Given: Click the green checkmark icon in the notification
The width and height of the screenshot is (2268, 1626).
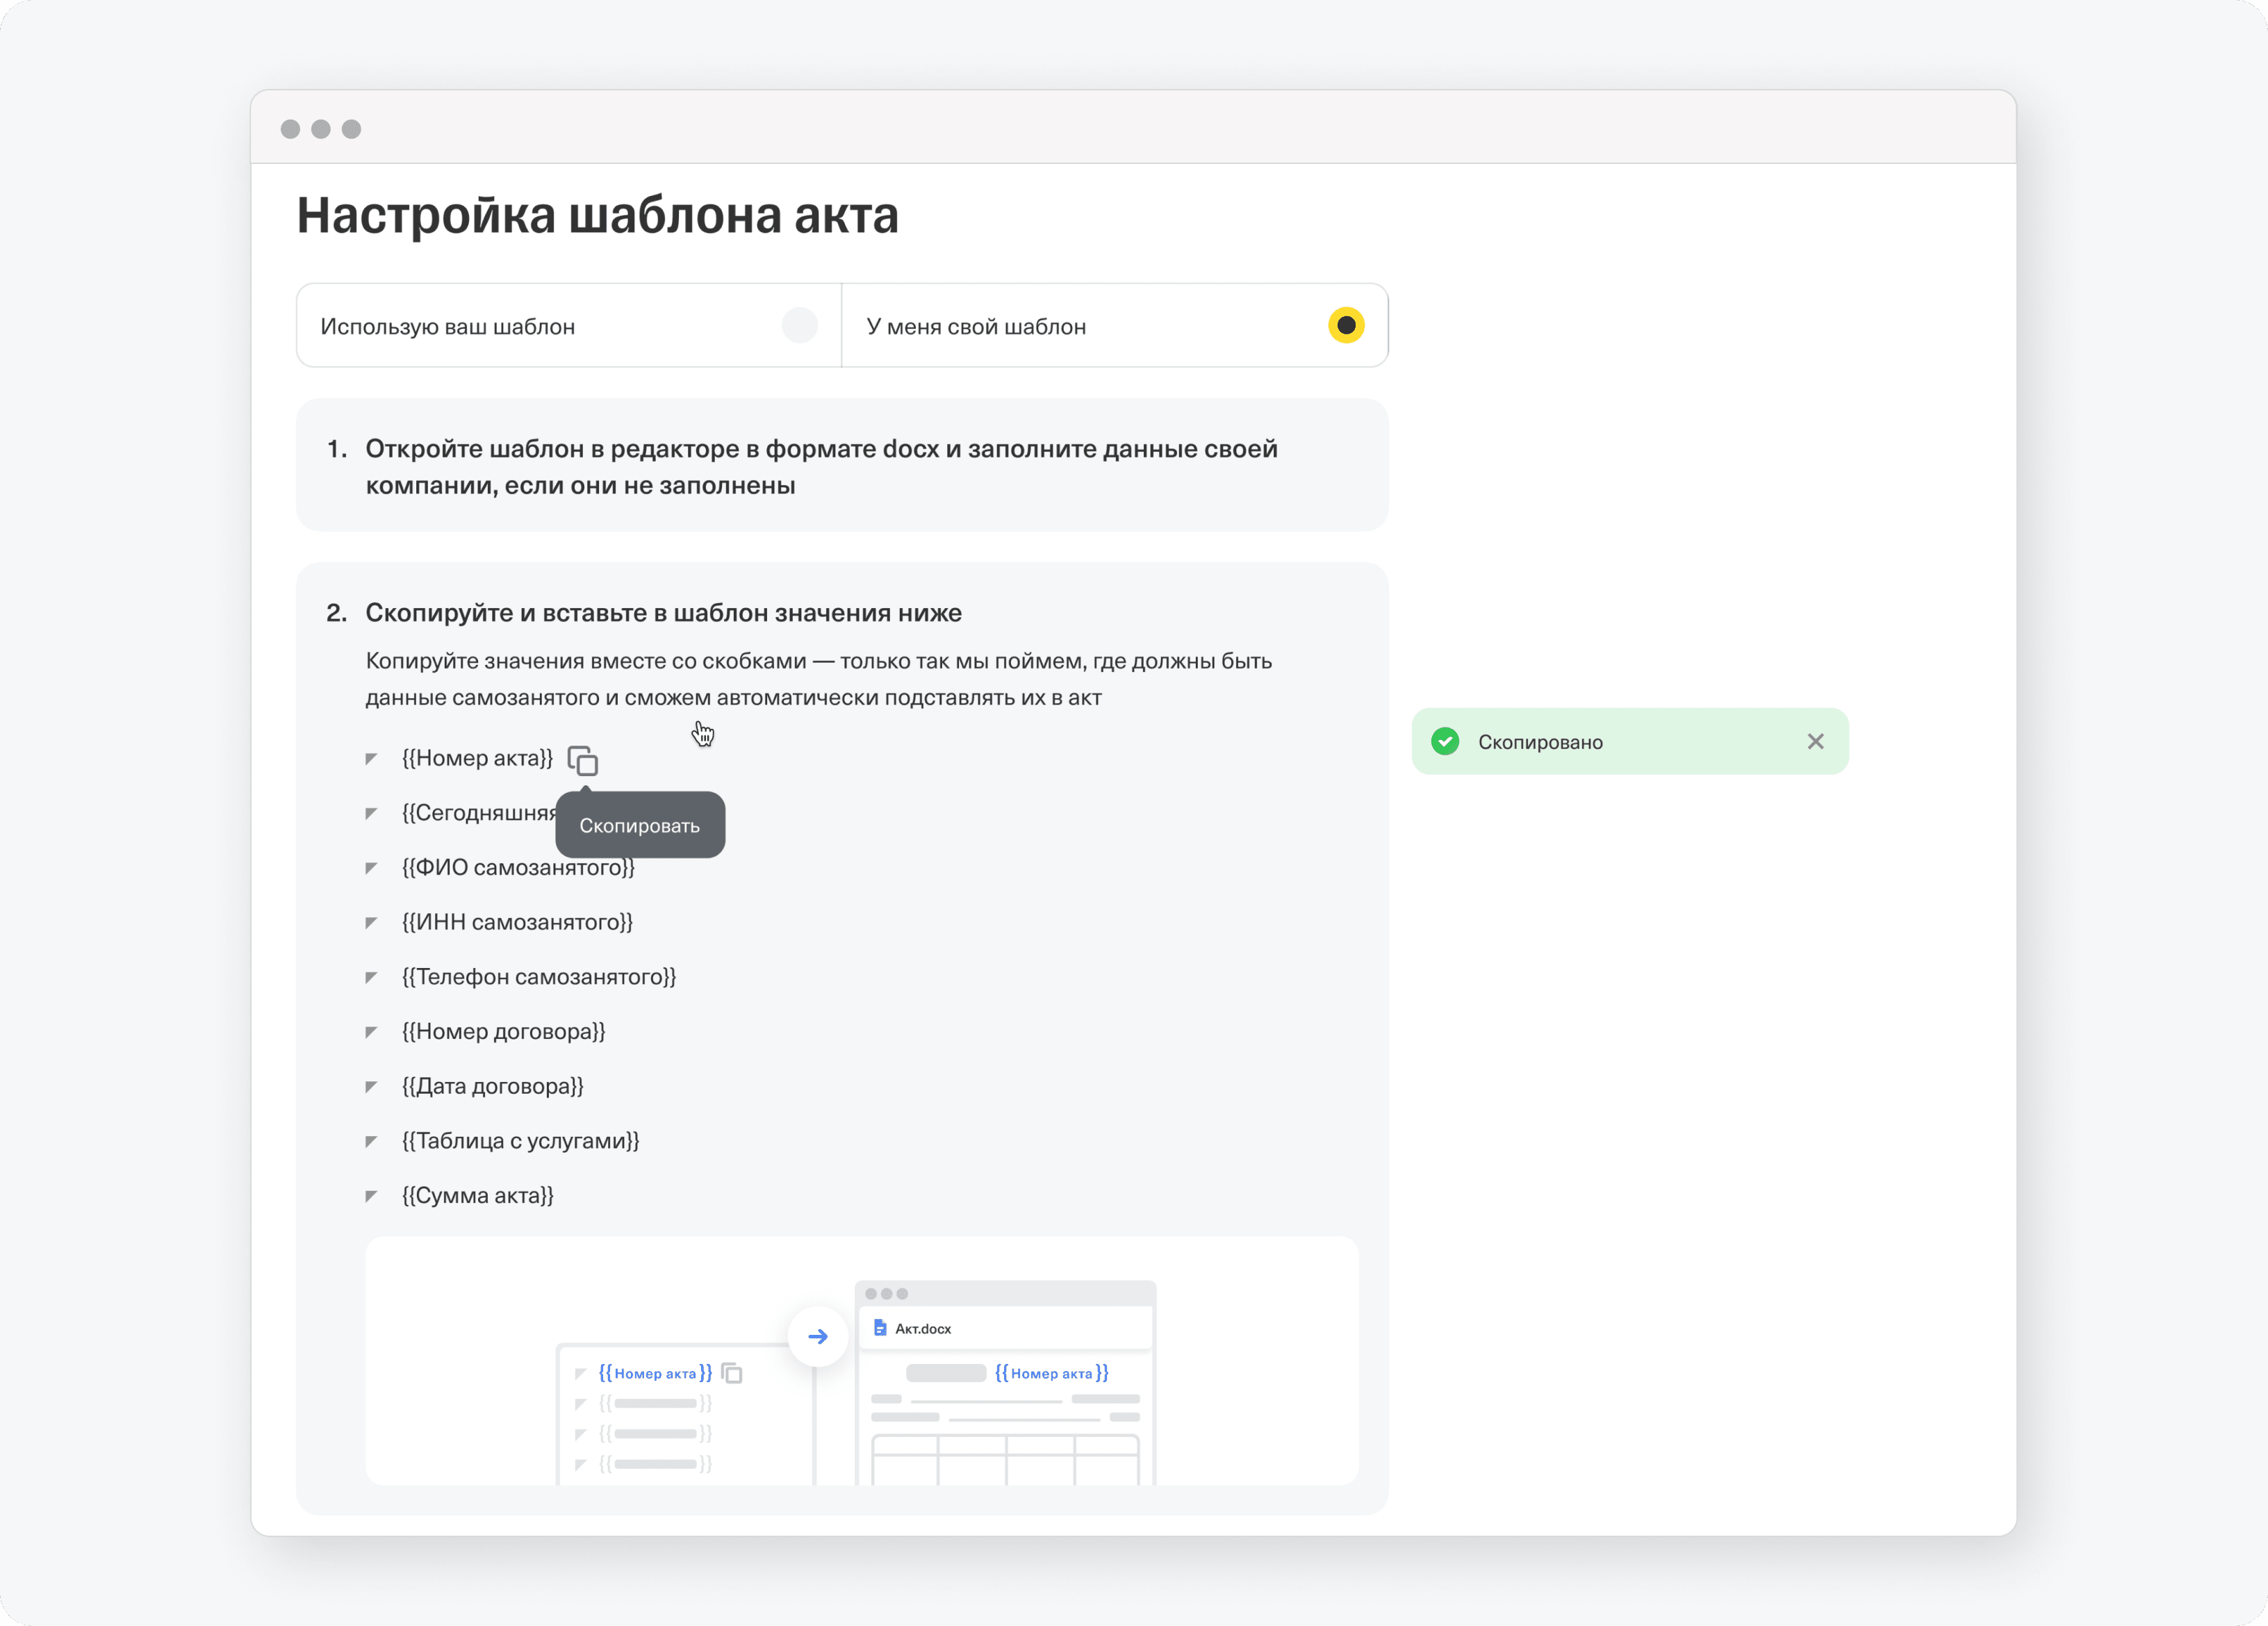Looking at the screenshot, I should 1444,741.
